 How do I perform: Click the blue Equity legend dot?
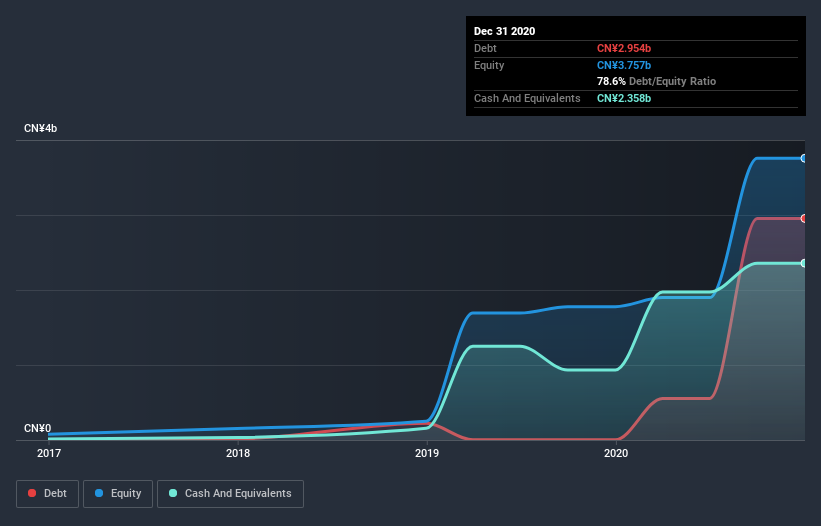click(x=99, y=493)
